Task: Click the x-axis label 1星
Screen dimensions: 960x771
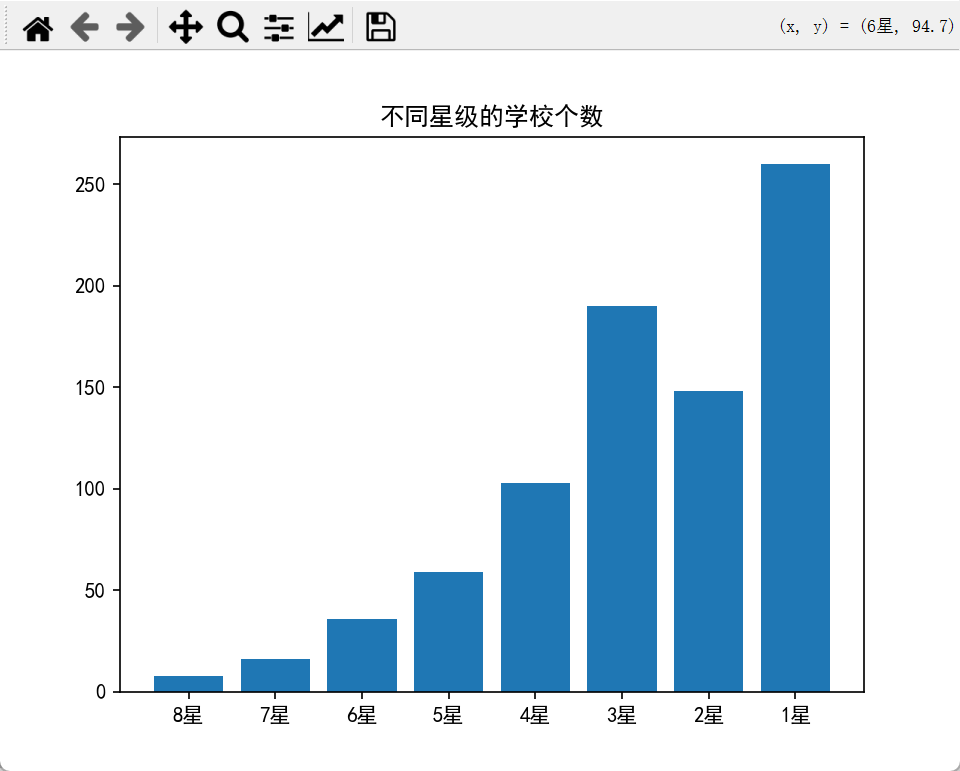Action: tap(795, 715)
